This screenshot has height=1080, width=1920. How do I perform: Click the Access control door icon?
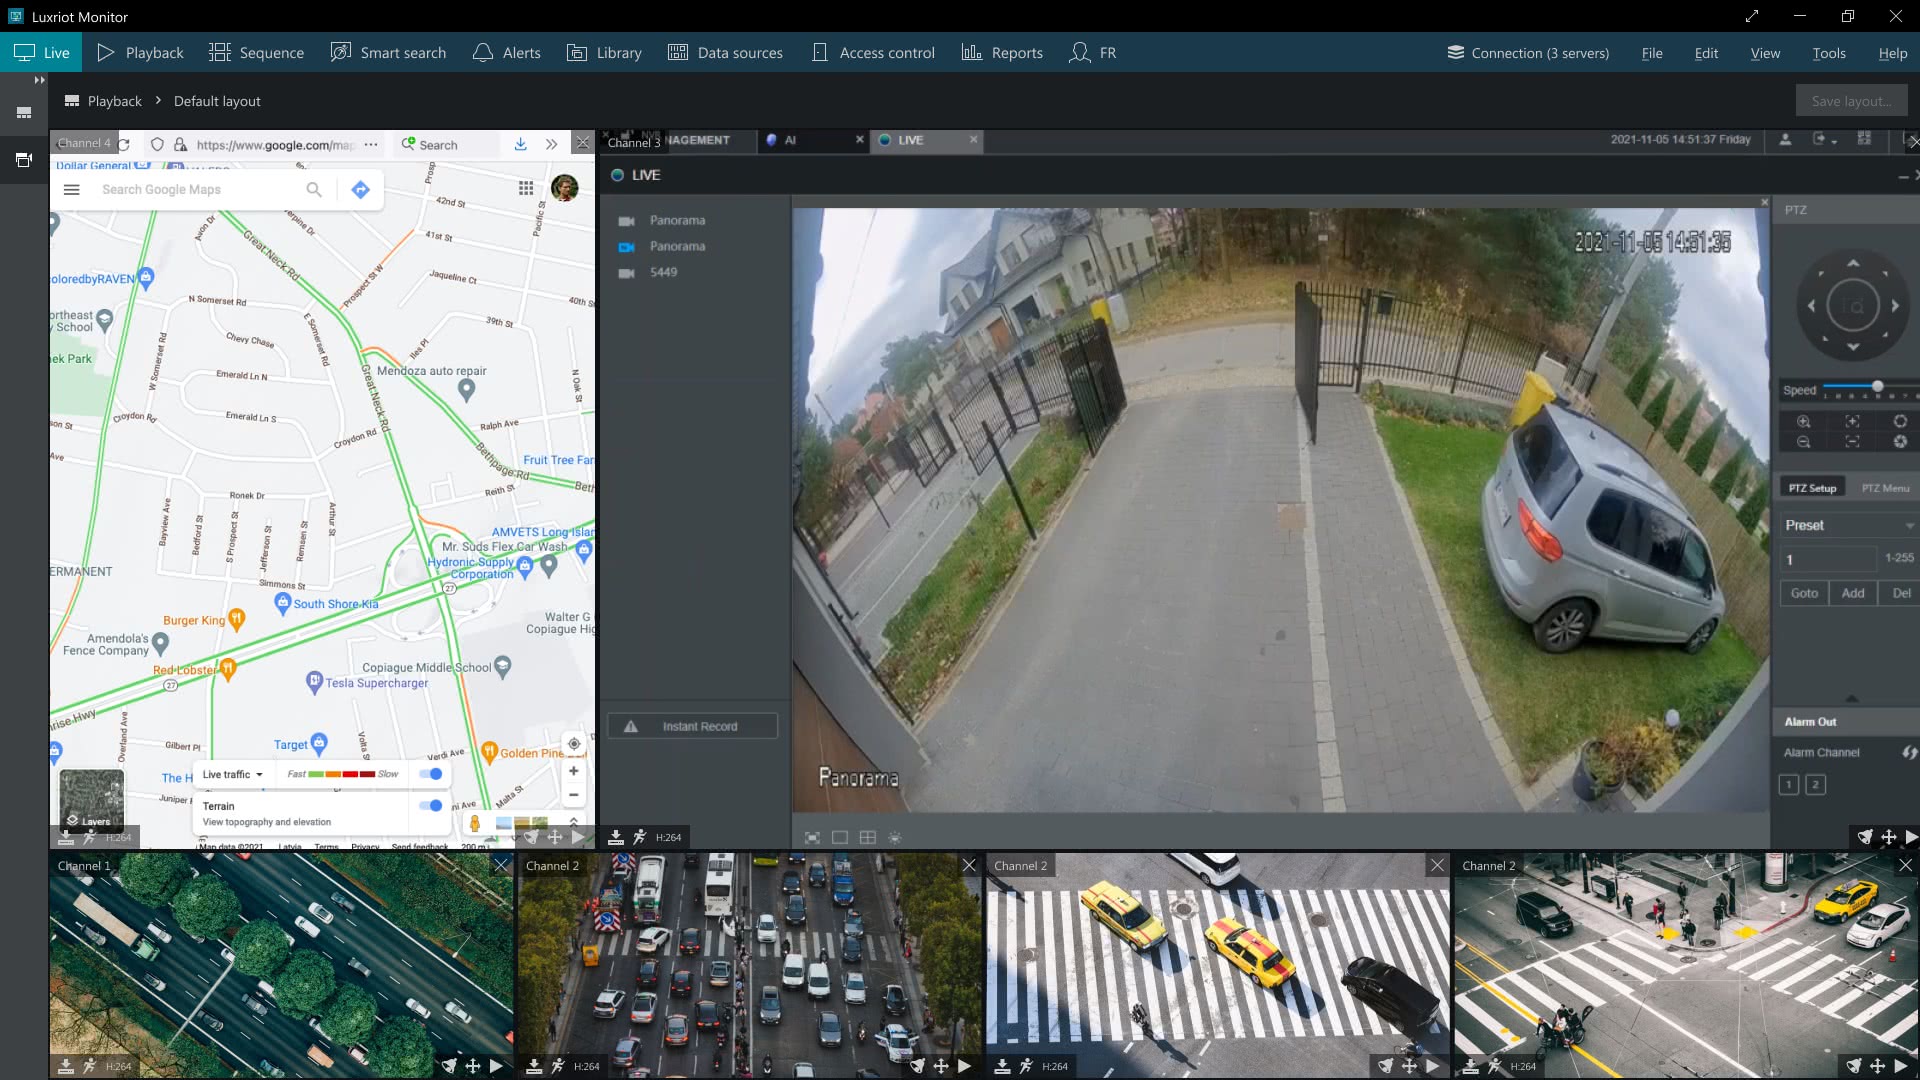[x=820, y=52]
